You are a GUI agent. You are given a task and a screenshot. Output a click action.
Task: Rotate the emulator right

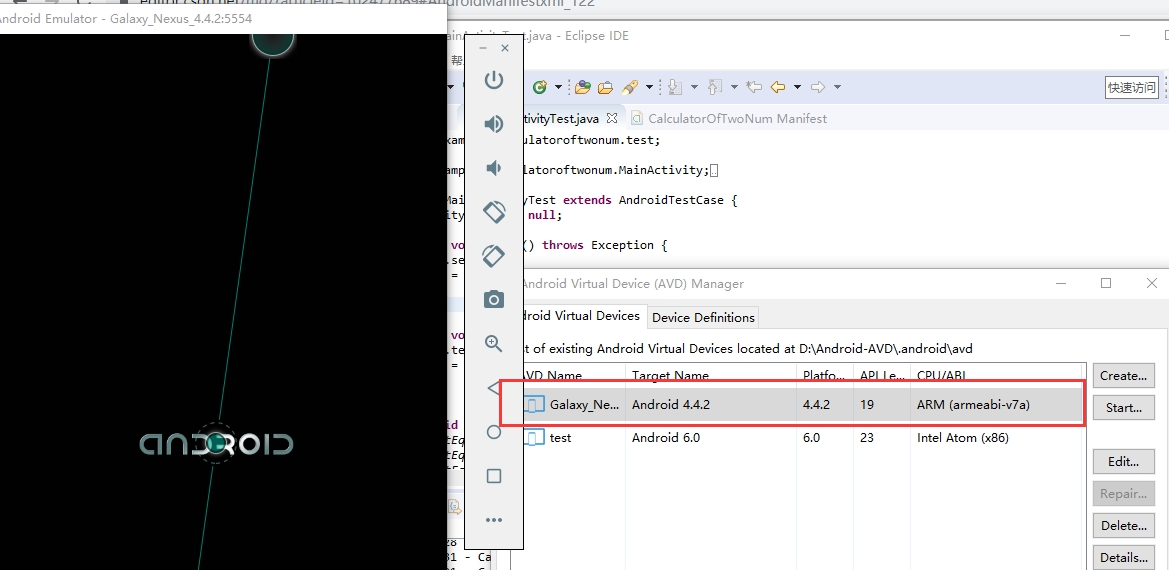coord(494,256)
